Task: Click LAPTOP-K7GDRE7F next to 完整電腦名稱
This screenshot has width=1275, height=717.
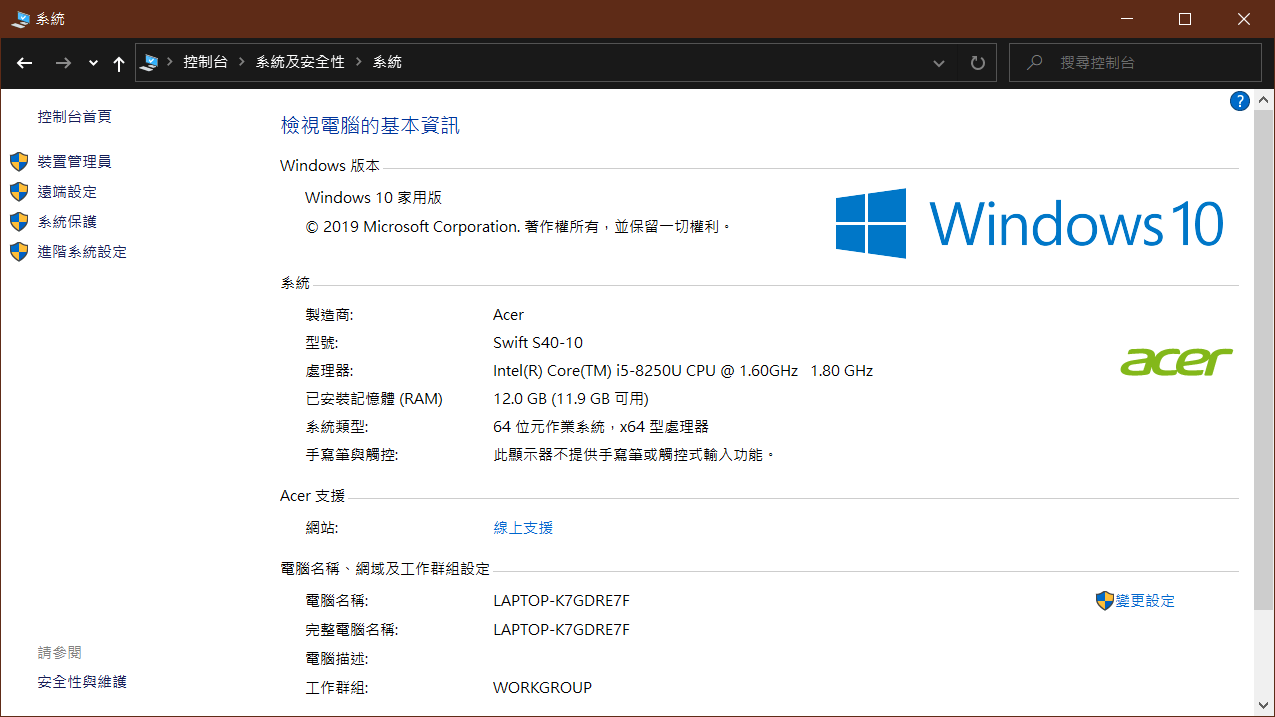Action: (561, 630)
